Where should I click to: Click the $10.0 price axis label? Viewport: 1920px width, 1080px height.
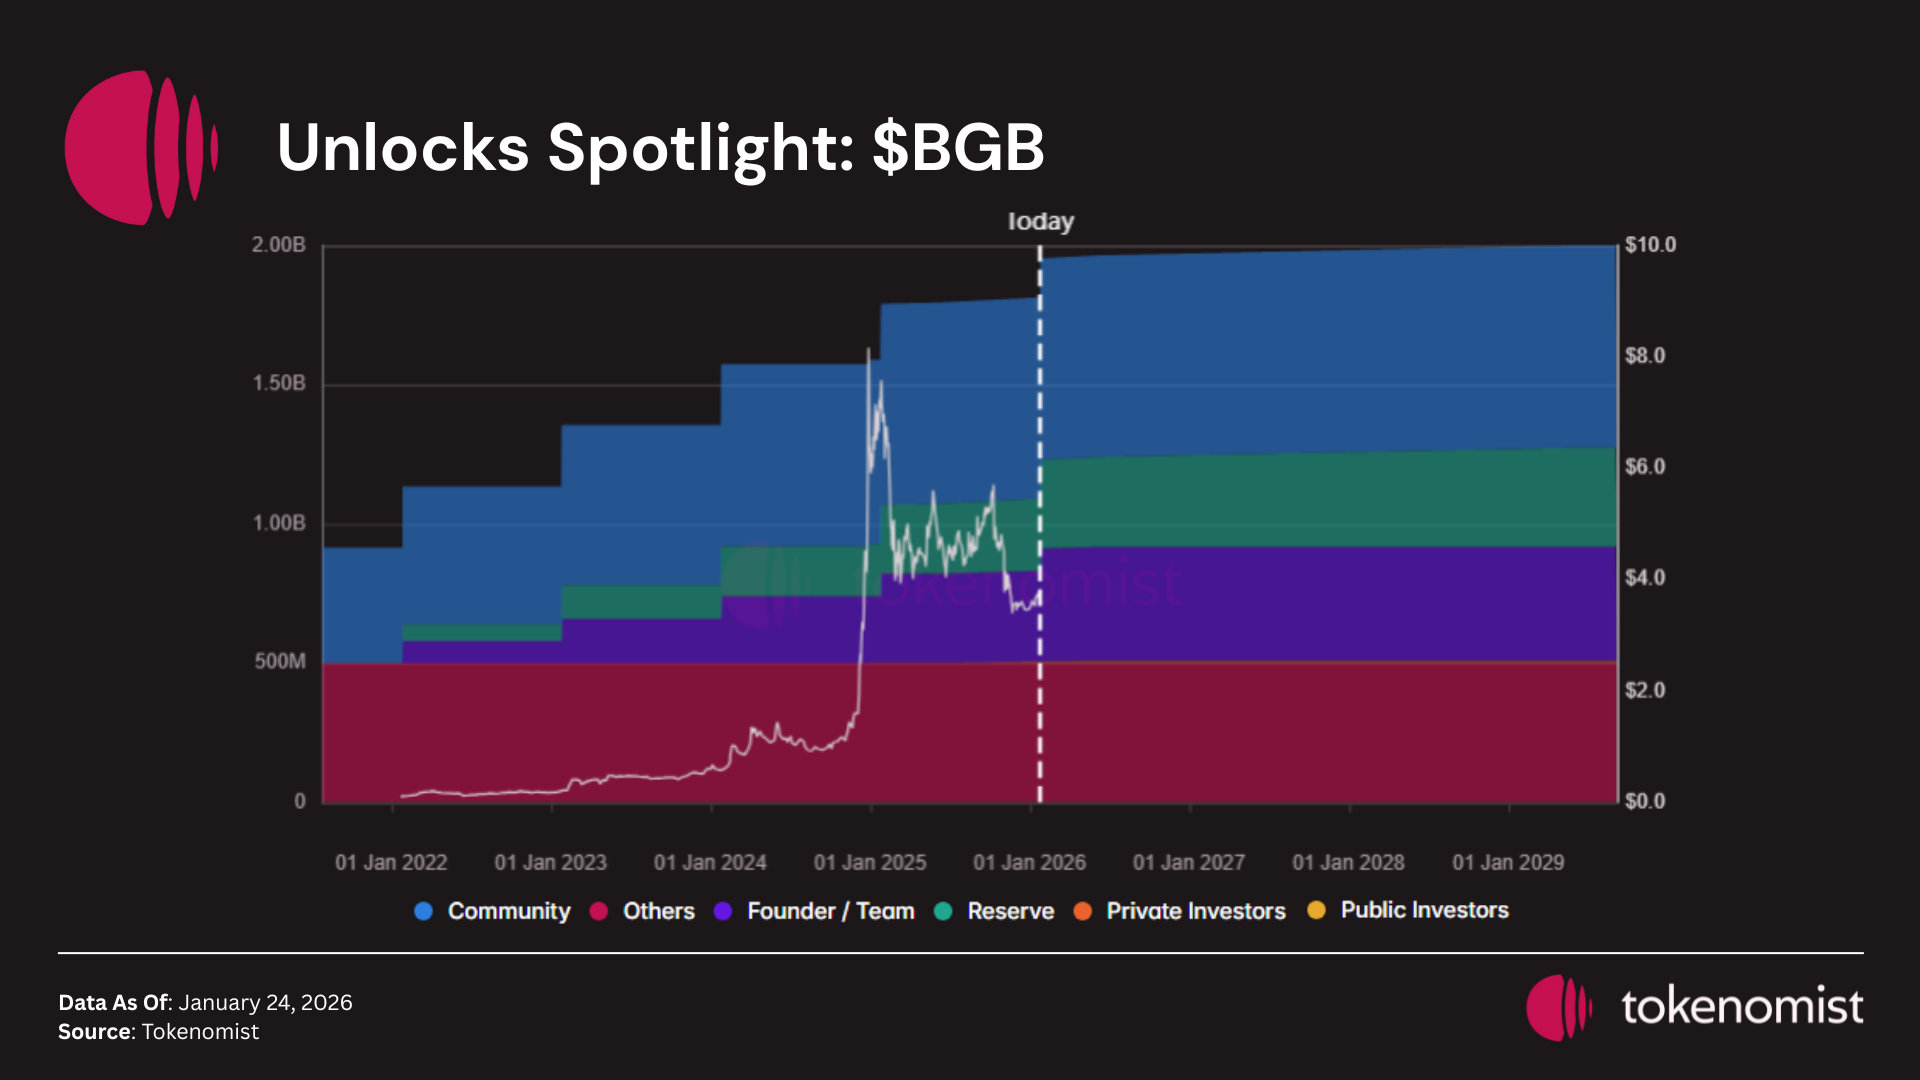[1650, 245]
